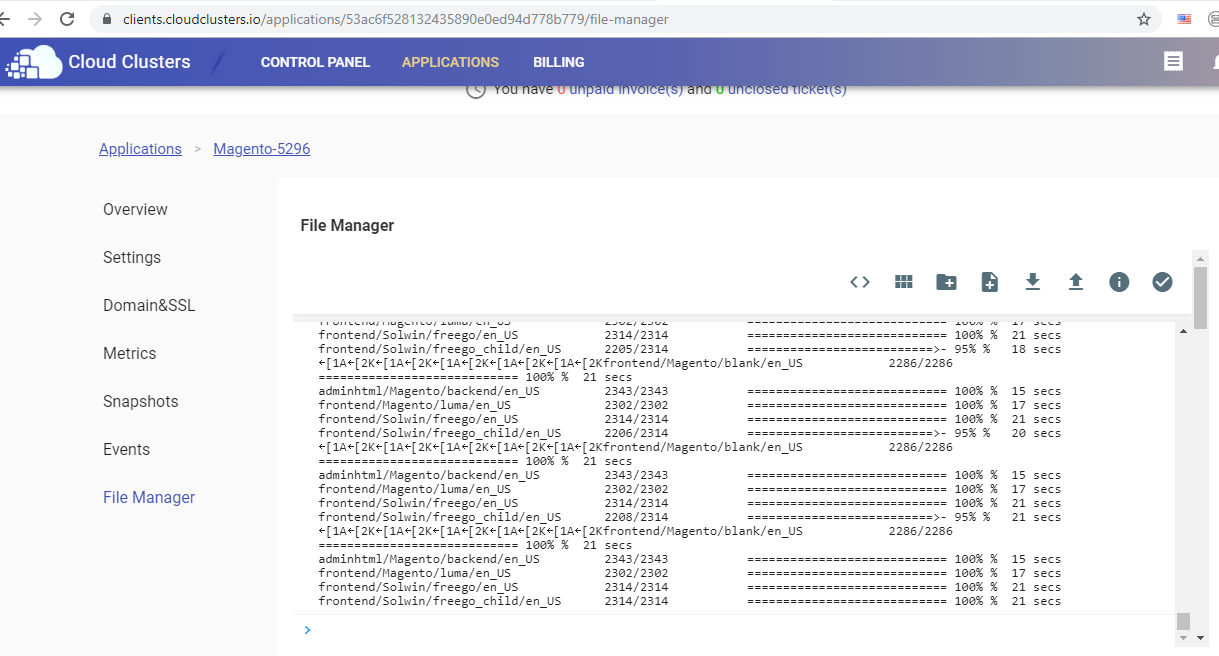Select Domain&SSL in the sidebar
The image size is (1219, 656).
[x=149, y=305]
